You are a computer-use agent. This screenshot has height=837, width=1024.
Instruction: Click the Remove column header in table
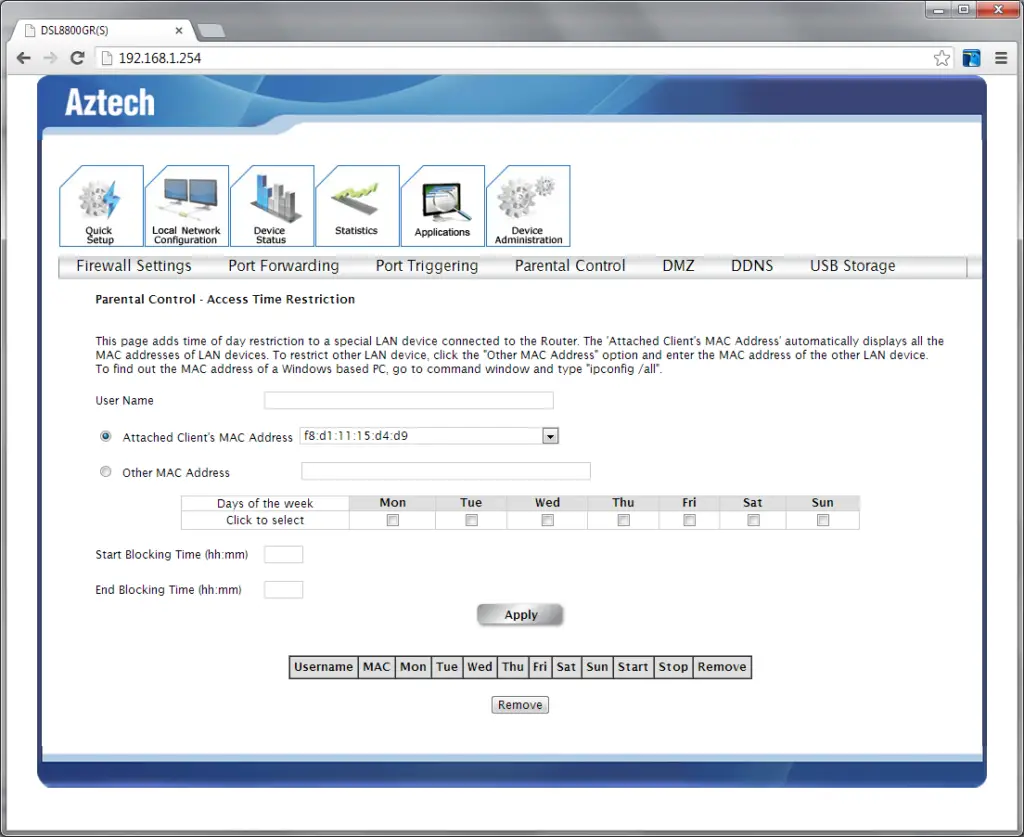coord(722,667)
